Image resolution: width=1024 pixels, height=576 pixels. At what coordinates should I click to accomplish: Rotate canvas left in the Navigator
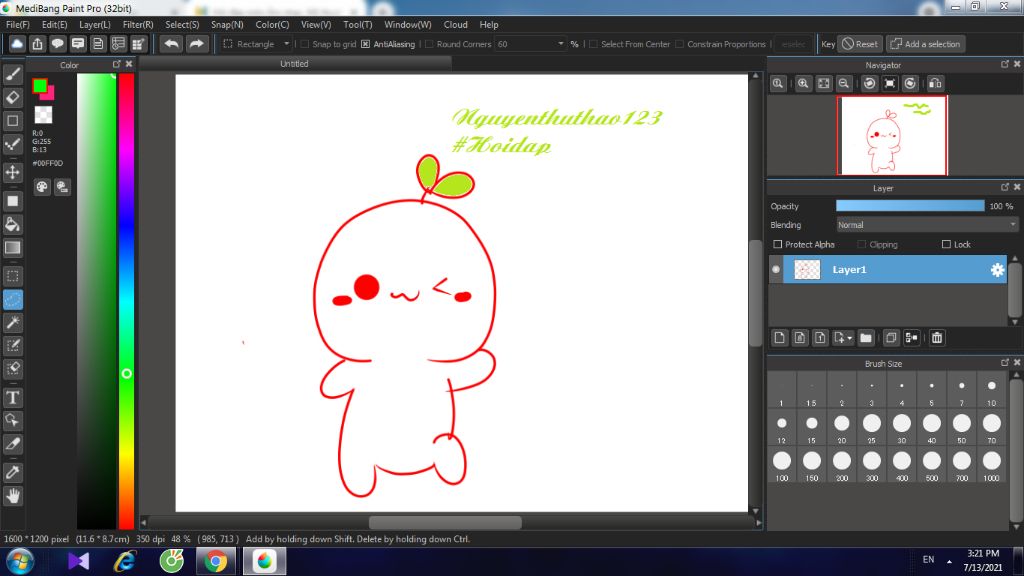tap(869, 84)
